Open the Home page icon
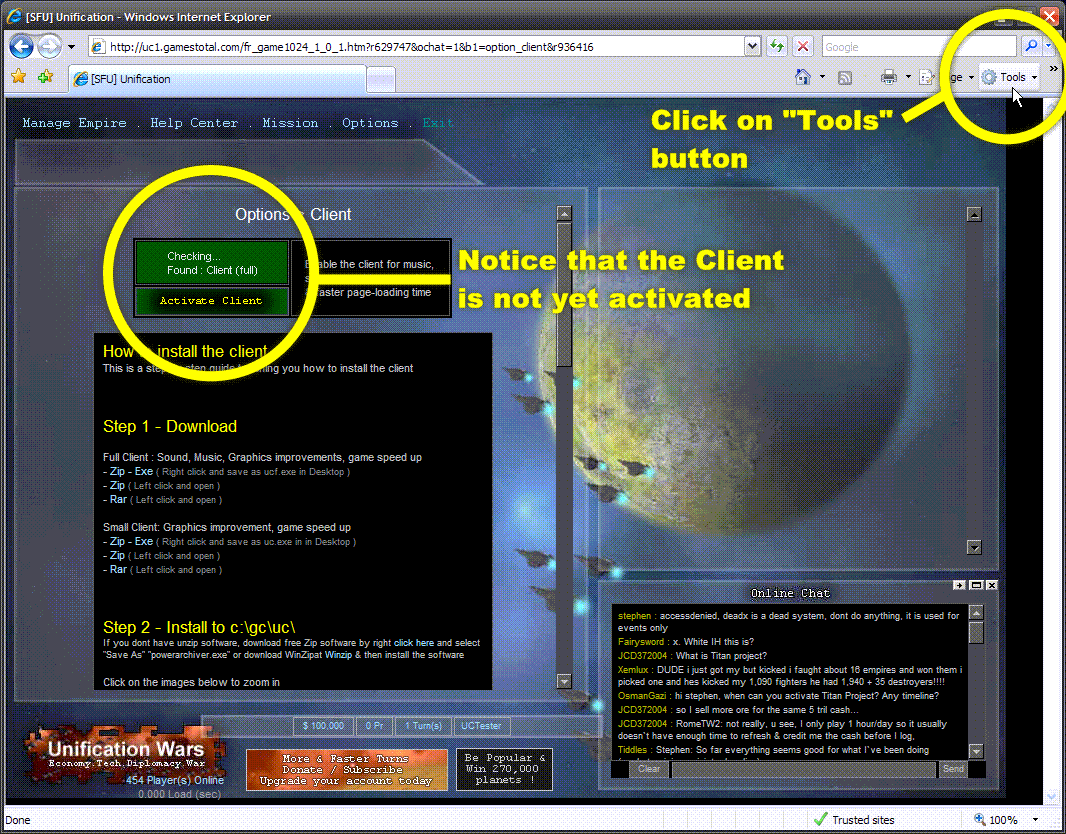Screen dimensions: 1066x834 [802, 77]
